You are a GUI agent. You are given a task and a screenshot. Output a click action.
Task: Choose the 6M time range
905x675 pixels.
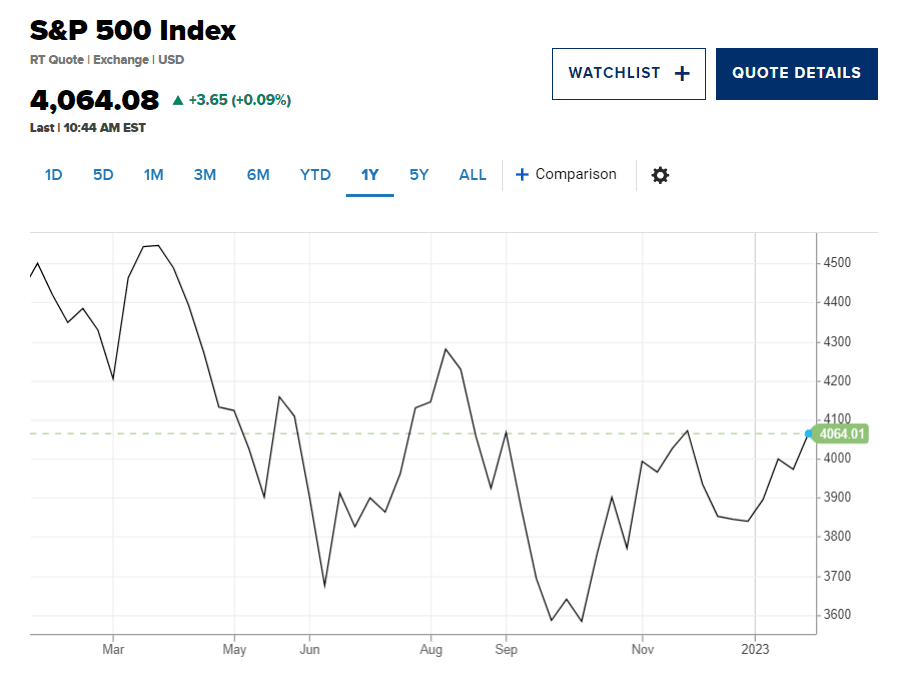[258, 175]
